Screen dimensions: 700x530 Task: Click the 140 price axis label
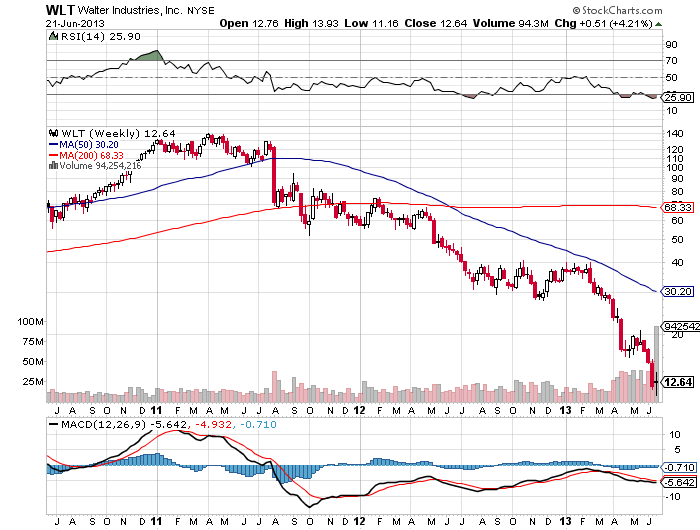click(675, 134)
